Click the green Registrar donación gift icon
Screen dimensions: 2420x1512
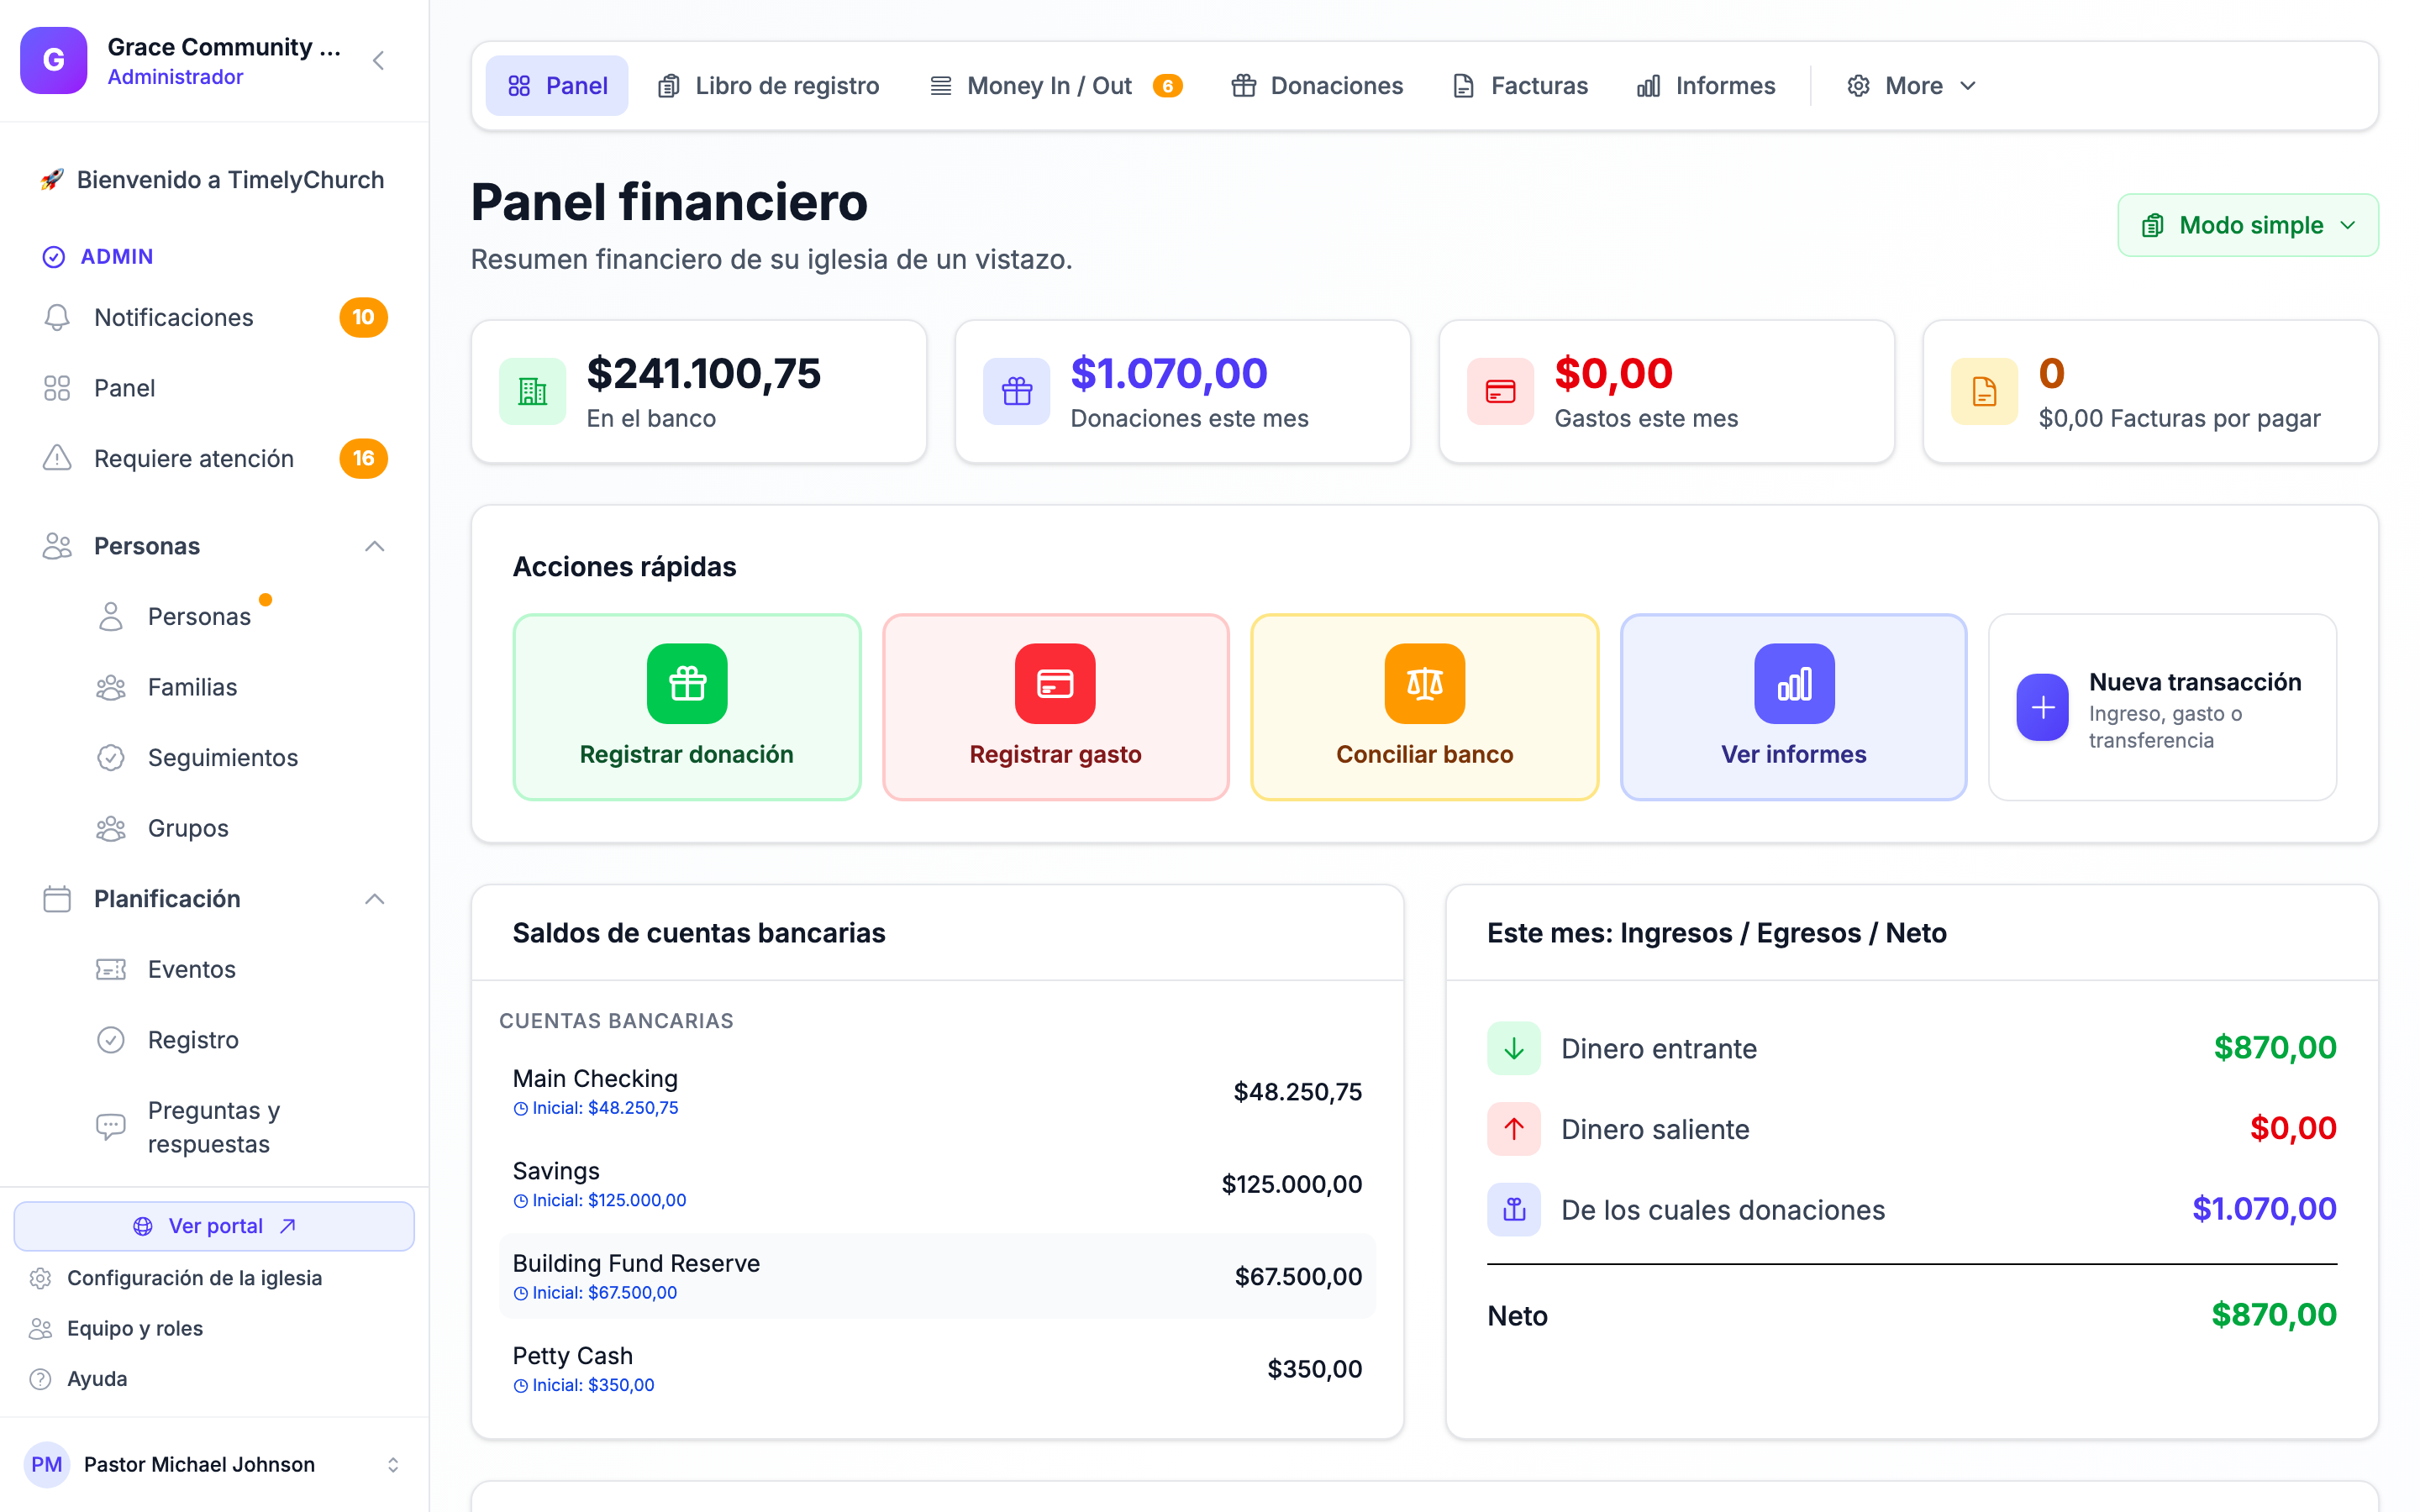point(687,683)
